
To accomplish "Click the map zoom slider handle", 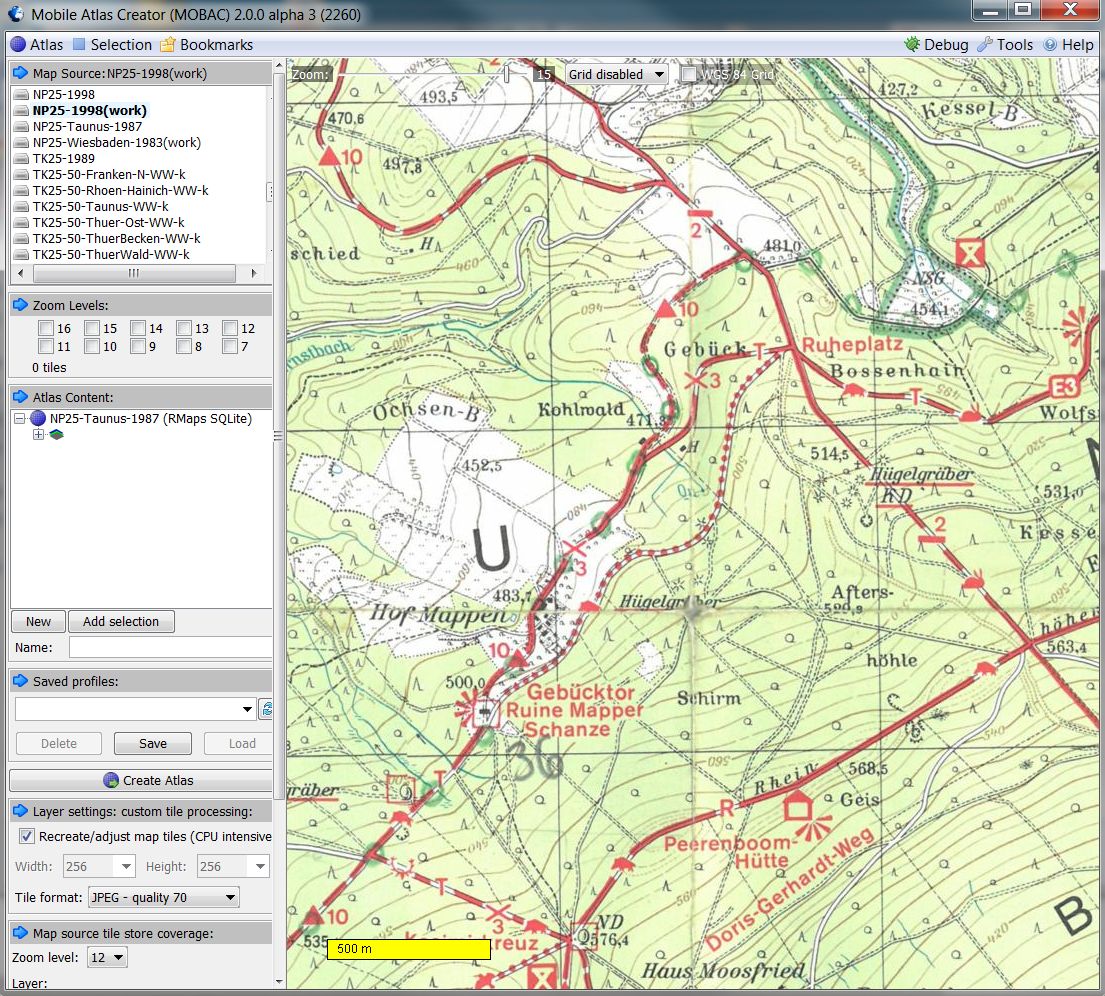I will [x=507, y=73].
